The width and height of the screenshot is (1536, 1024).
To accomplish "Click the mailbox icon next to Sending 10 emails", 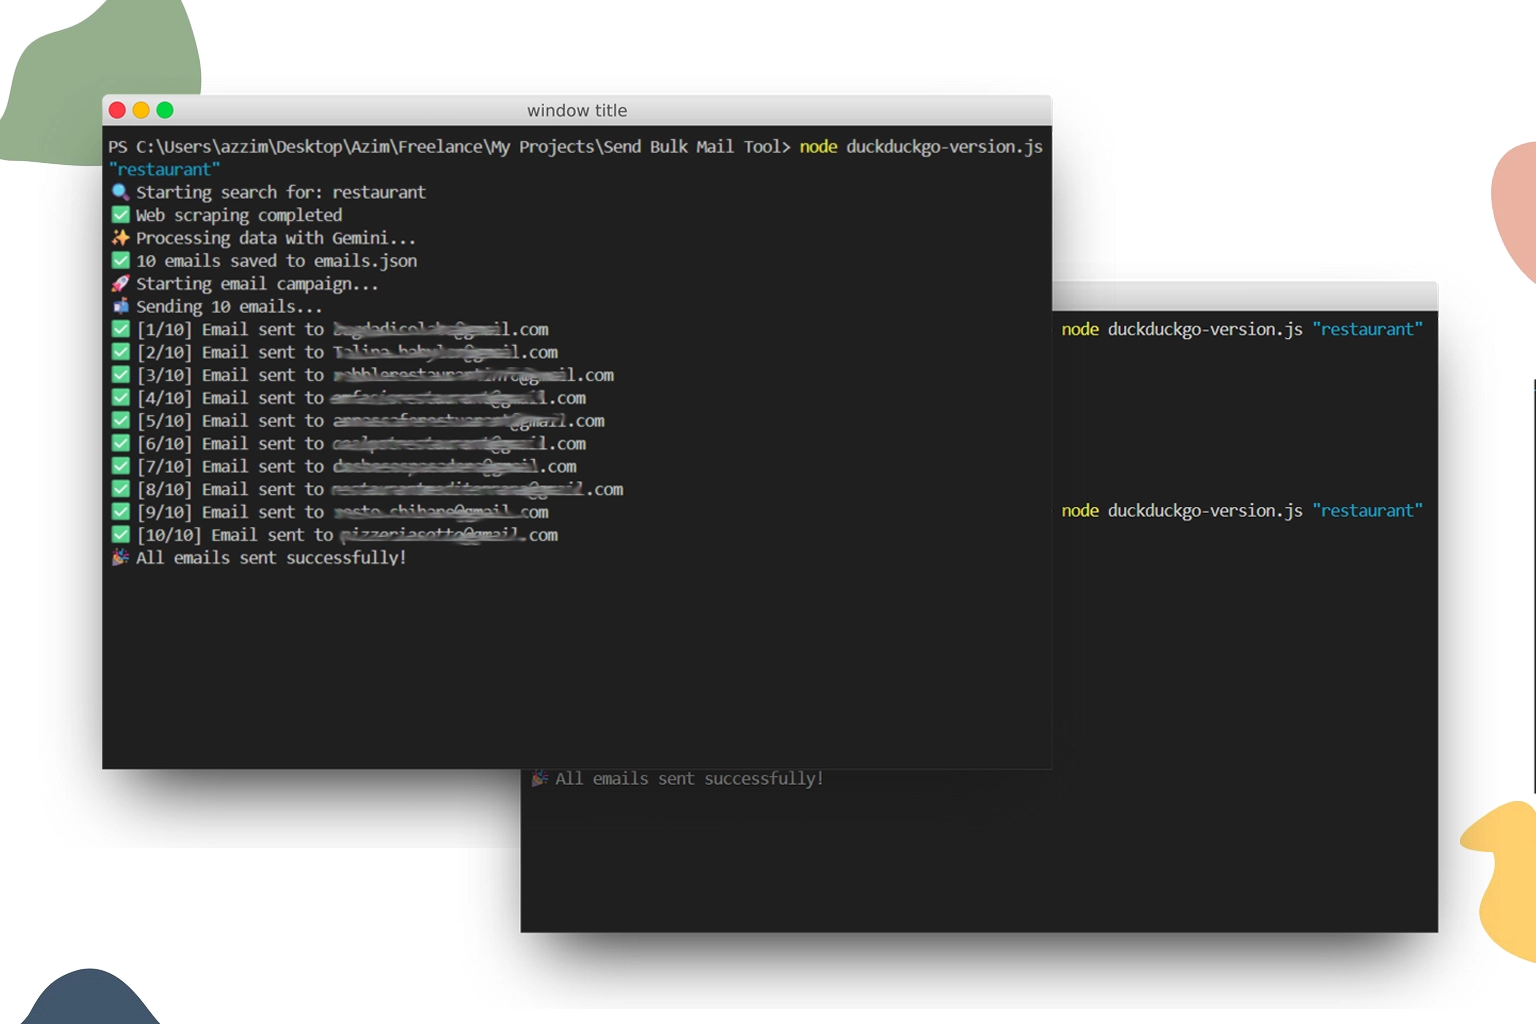I will (x=120, y=307).
